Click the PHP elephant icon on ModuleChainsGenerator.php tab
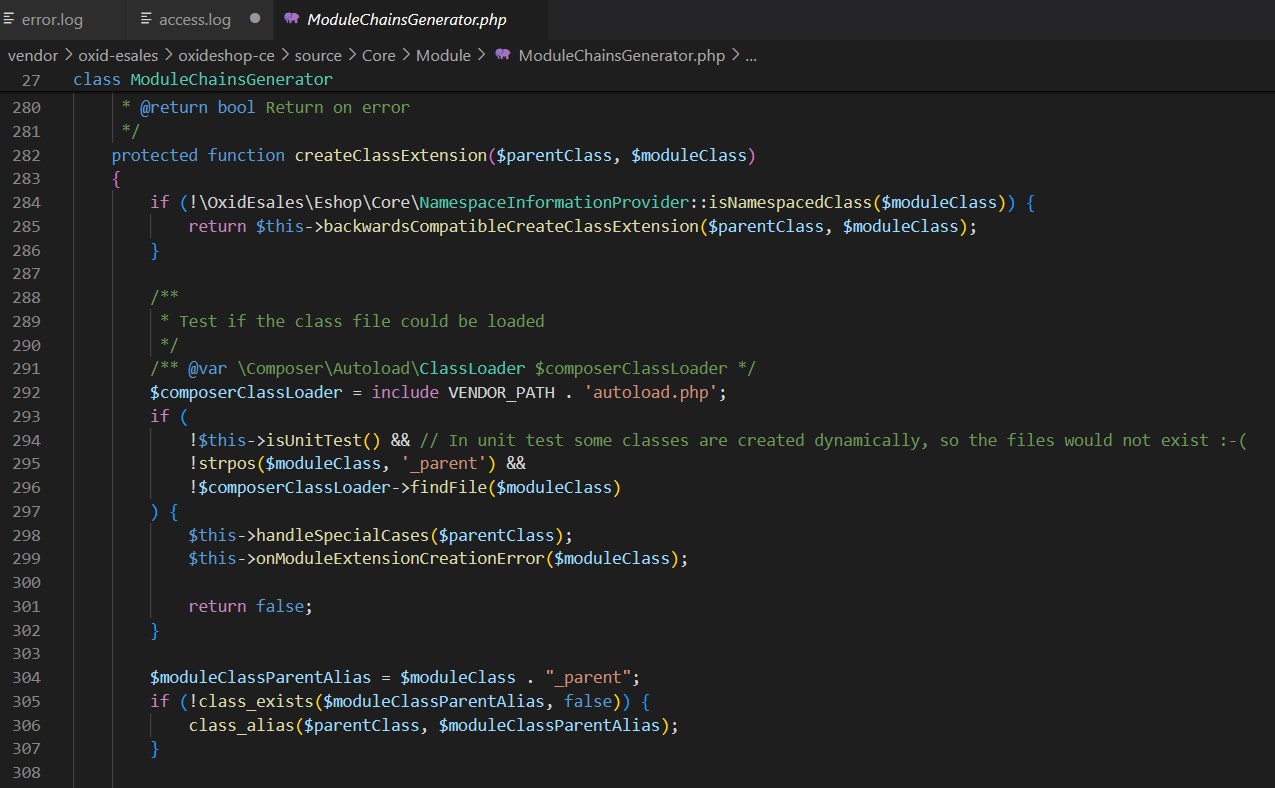Viewport: 1275px width, 788px height. 291,19
